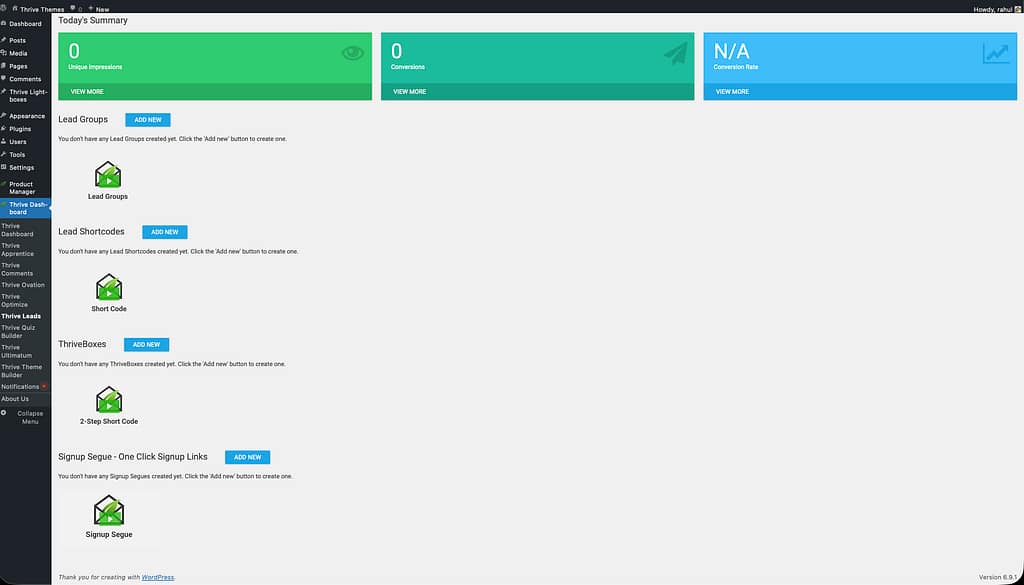1024x585 pixels.
Task: Open Thrive Quiz Builder from sidebar submenu
Action: pyautogui.click(x=17, y=331)
